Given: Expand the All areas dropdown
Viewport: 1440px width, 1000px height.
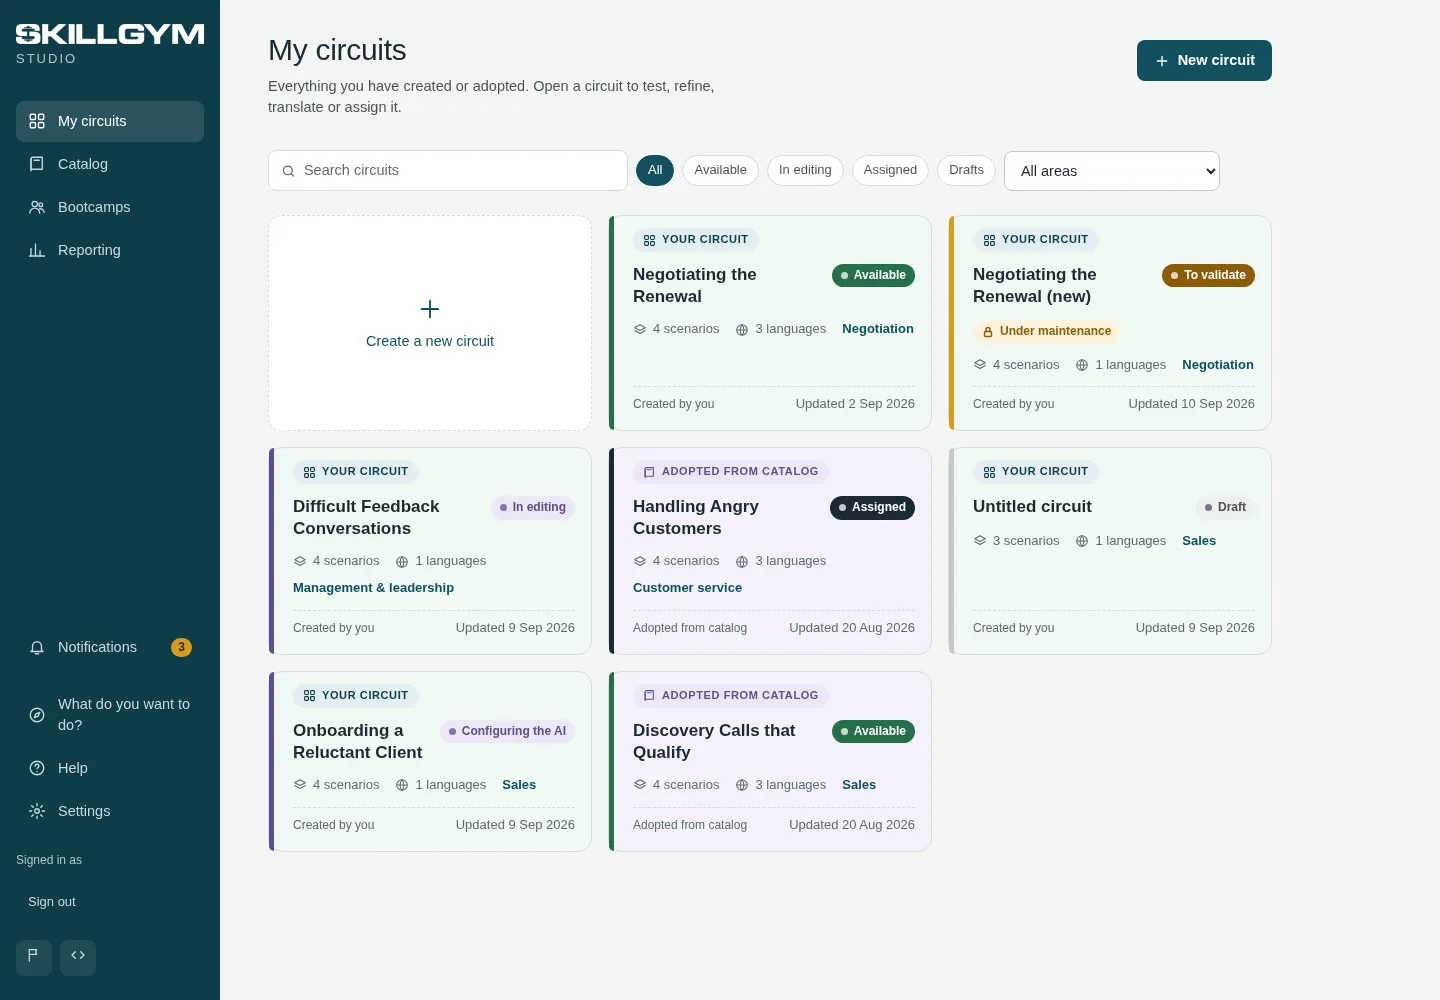Looking at the screenshot, I should point(1112,171).
